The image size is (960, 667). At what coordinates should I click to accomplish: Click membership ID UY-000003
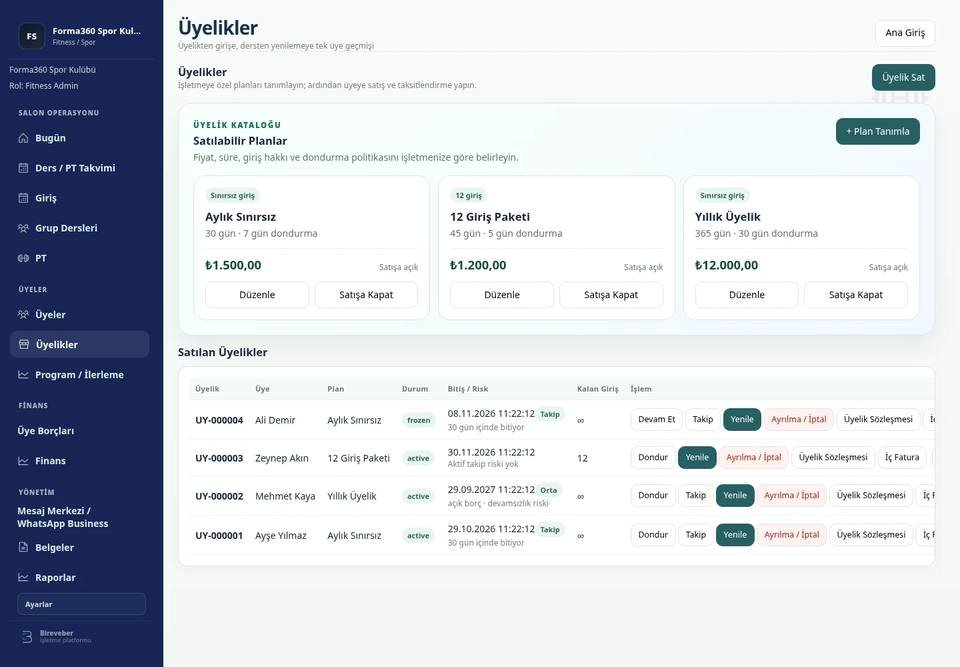(219, 458)
